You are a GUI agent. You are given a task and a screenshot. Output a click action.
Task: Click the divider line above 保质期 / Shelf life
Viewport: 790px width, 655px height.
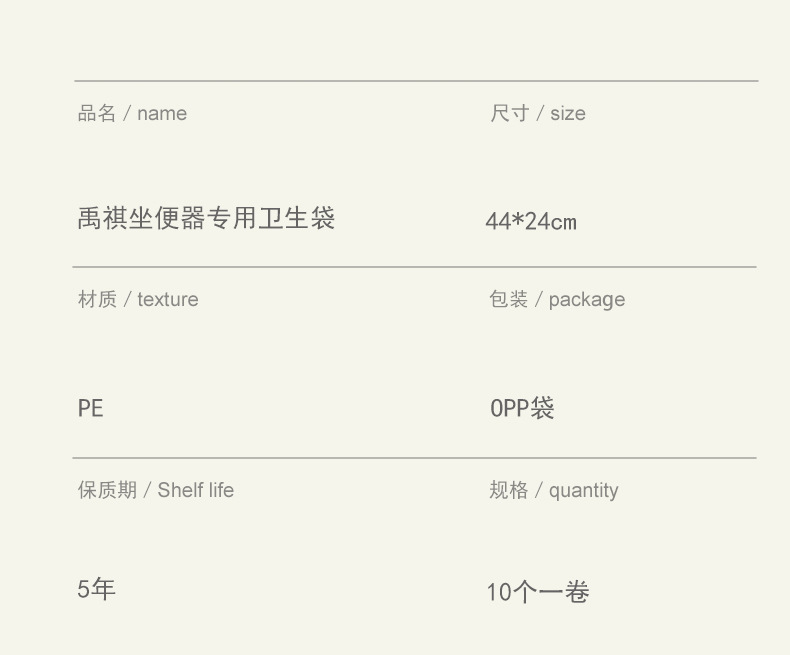click(414, 458)
